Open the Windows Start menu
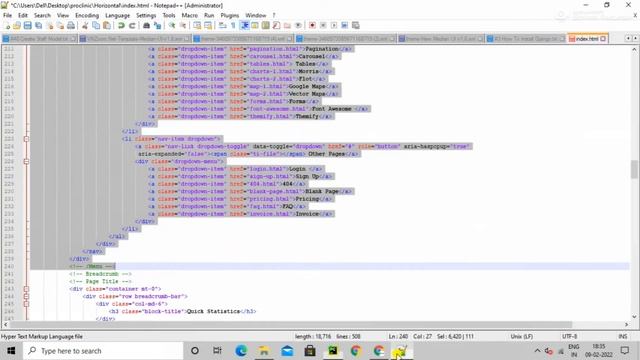Image resolution: width=640 pixels, height=360 pixels. tap(11, 351)
